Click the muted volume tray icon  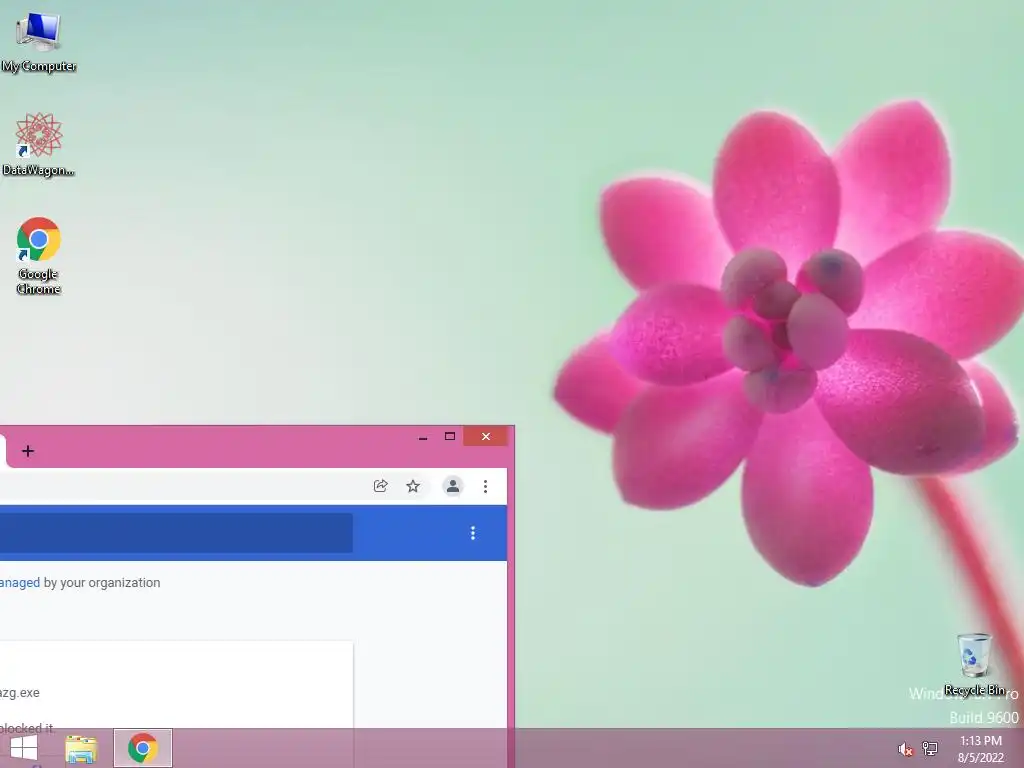pyautogui.click(x=905, y=749)
